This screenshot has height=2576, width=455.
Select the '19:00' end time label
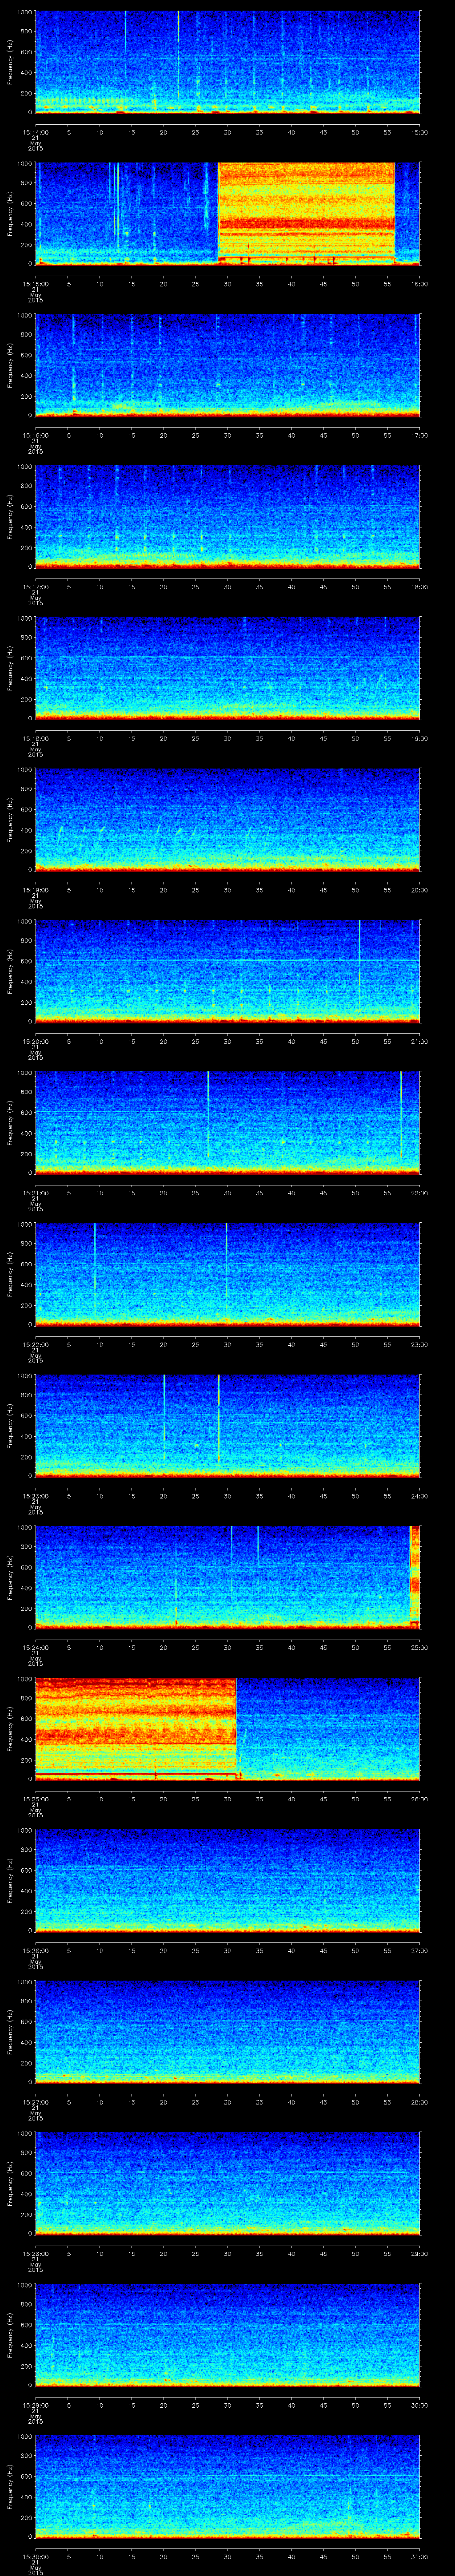click(419, 738)
